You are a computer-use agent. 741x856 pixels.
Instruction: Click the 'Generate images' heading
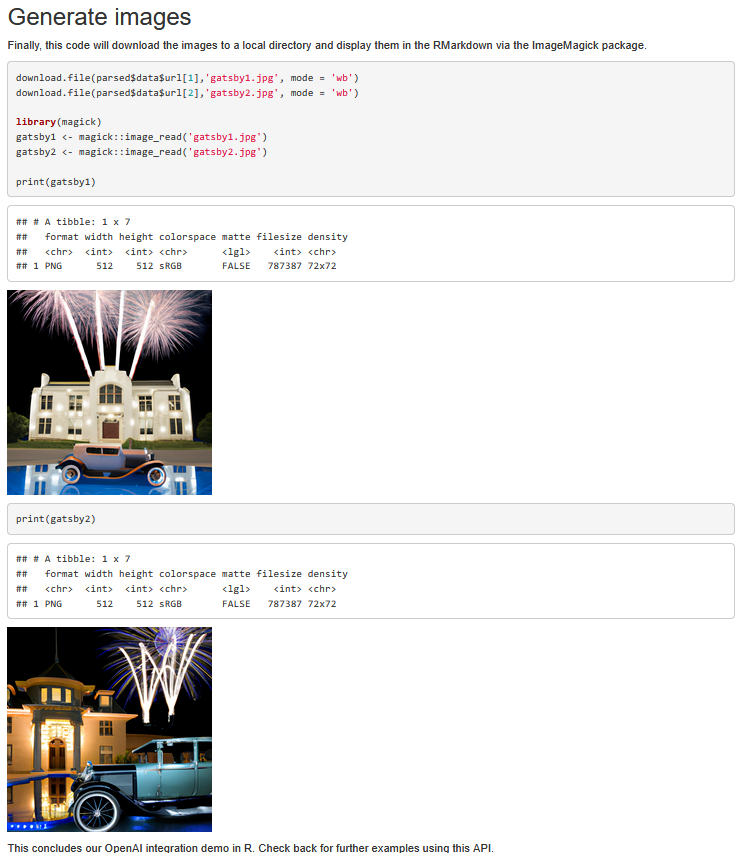[x=99, y=17]
